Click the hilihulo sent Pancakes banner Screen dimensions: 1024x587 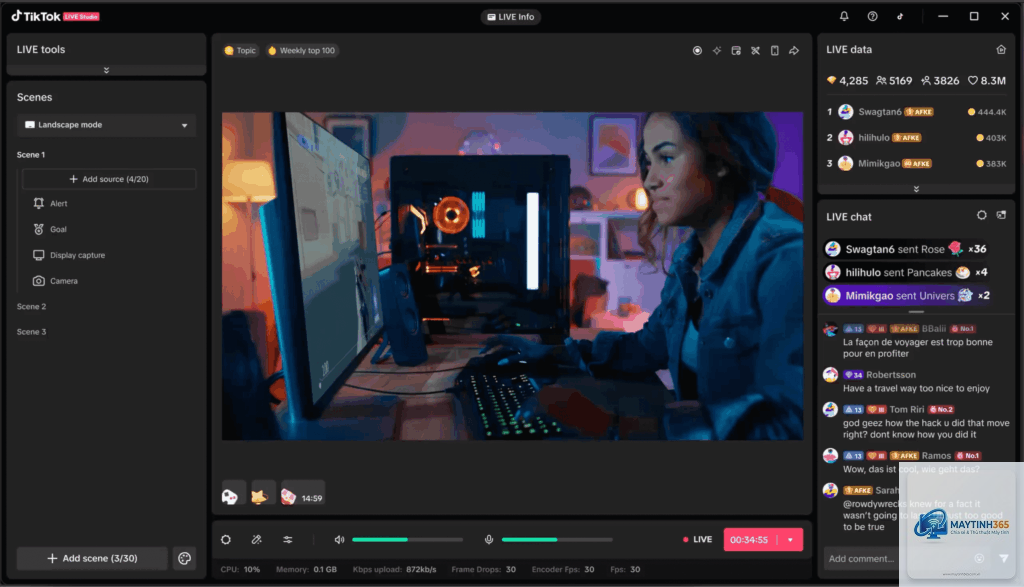[906, 272]
